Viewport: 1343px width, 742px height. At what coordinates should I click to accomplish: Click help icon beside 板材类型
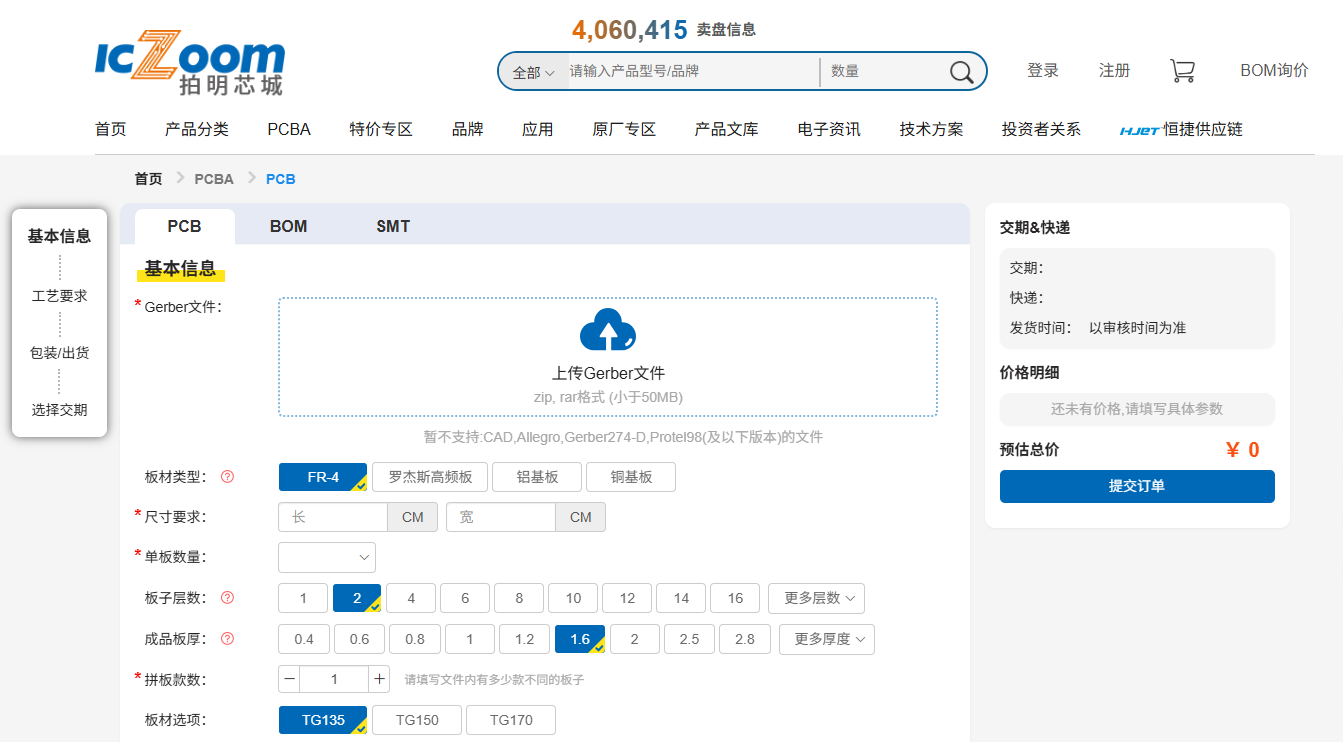point(227,477)
